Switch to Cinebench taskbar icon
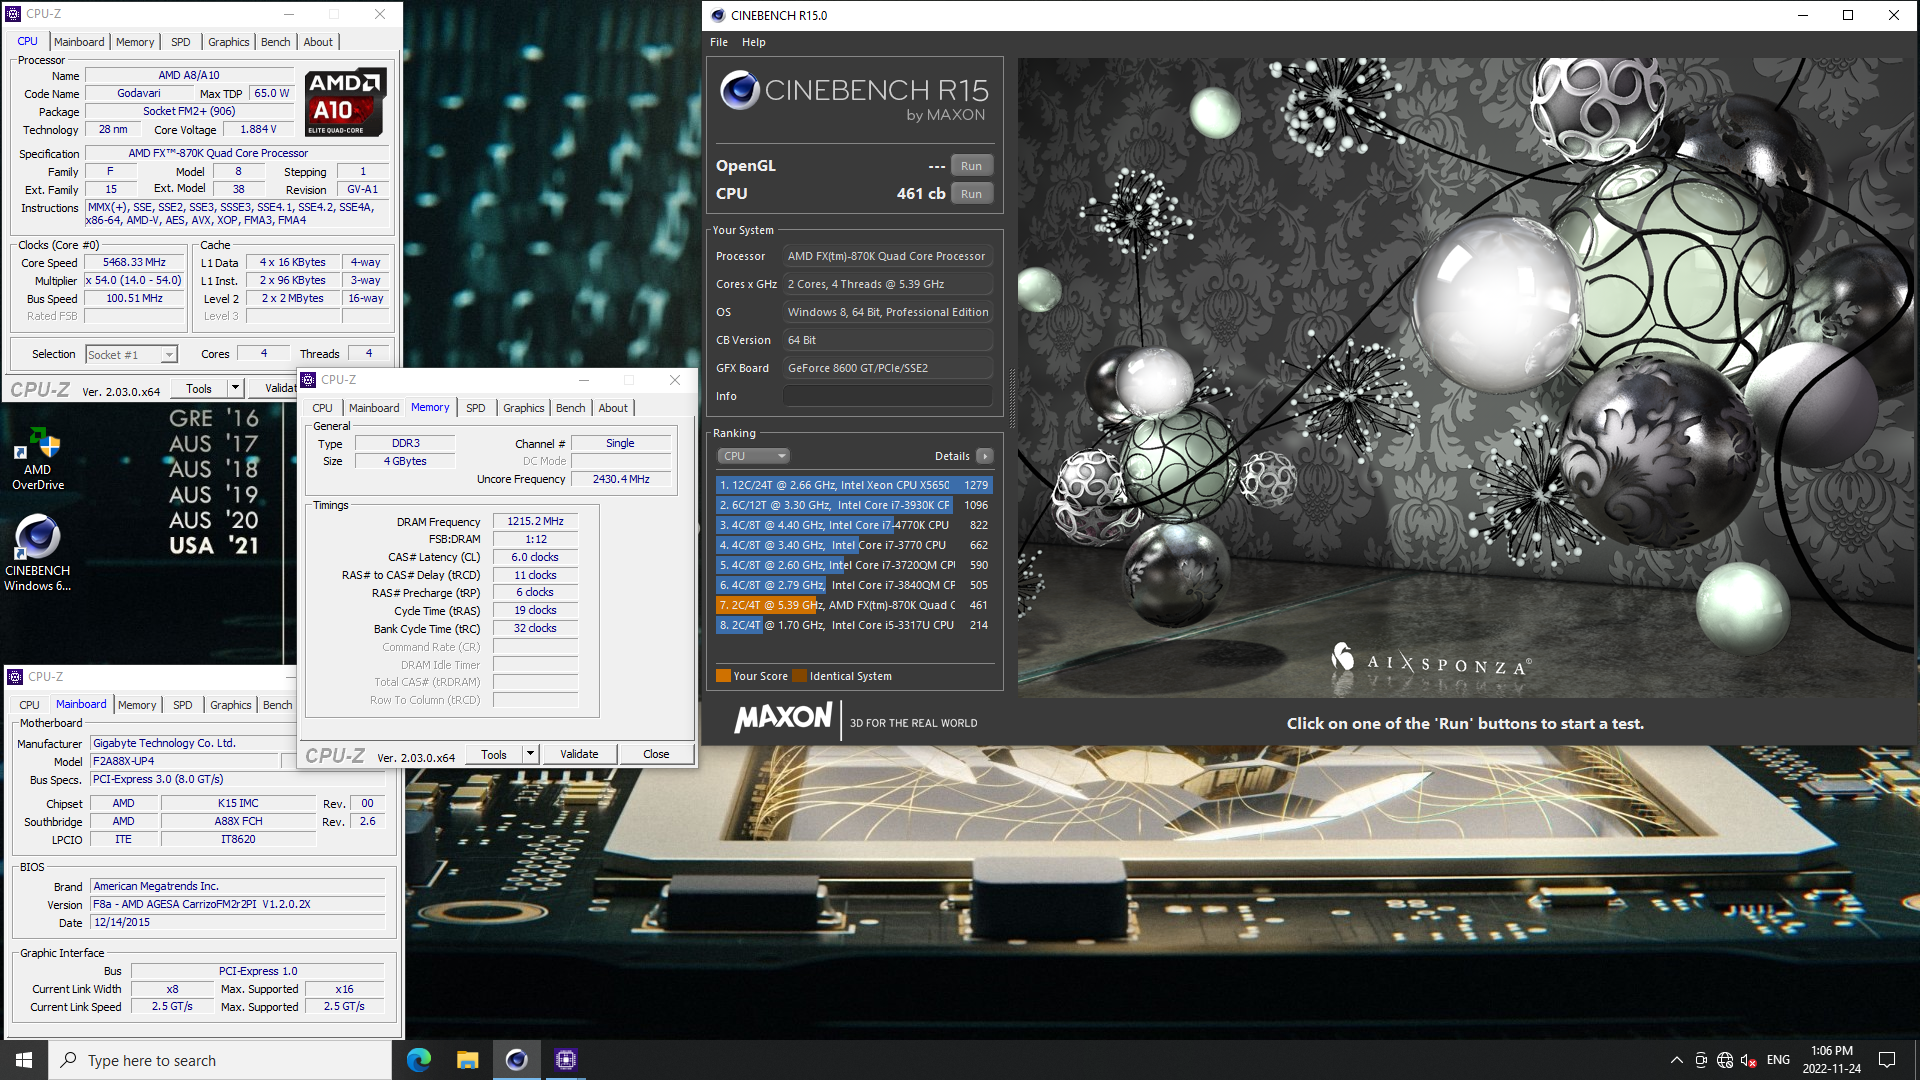The height and width of the screenshot is (1080, 1920). tap(516, 1060)
